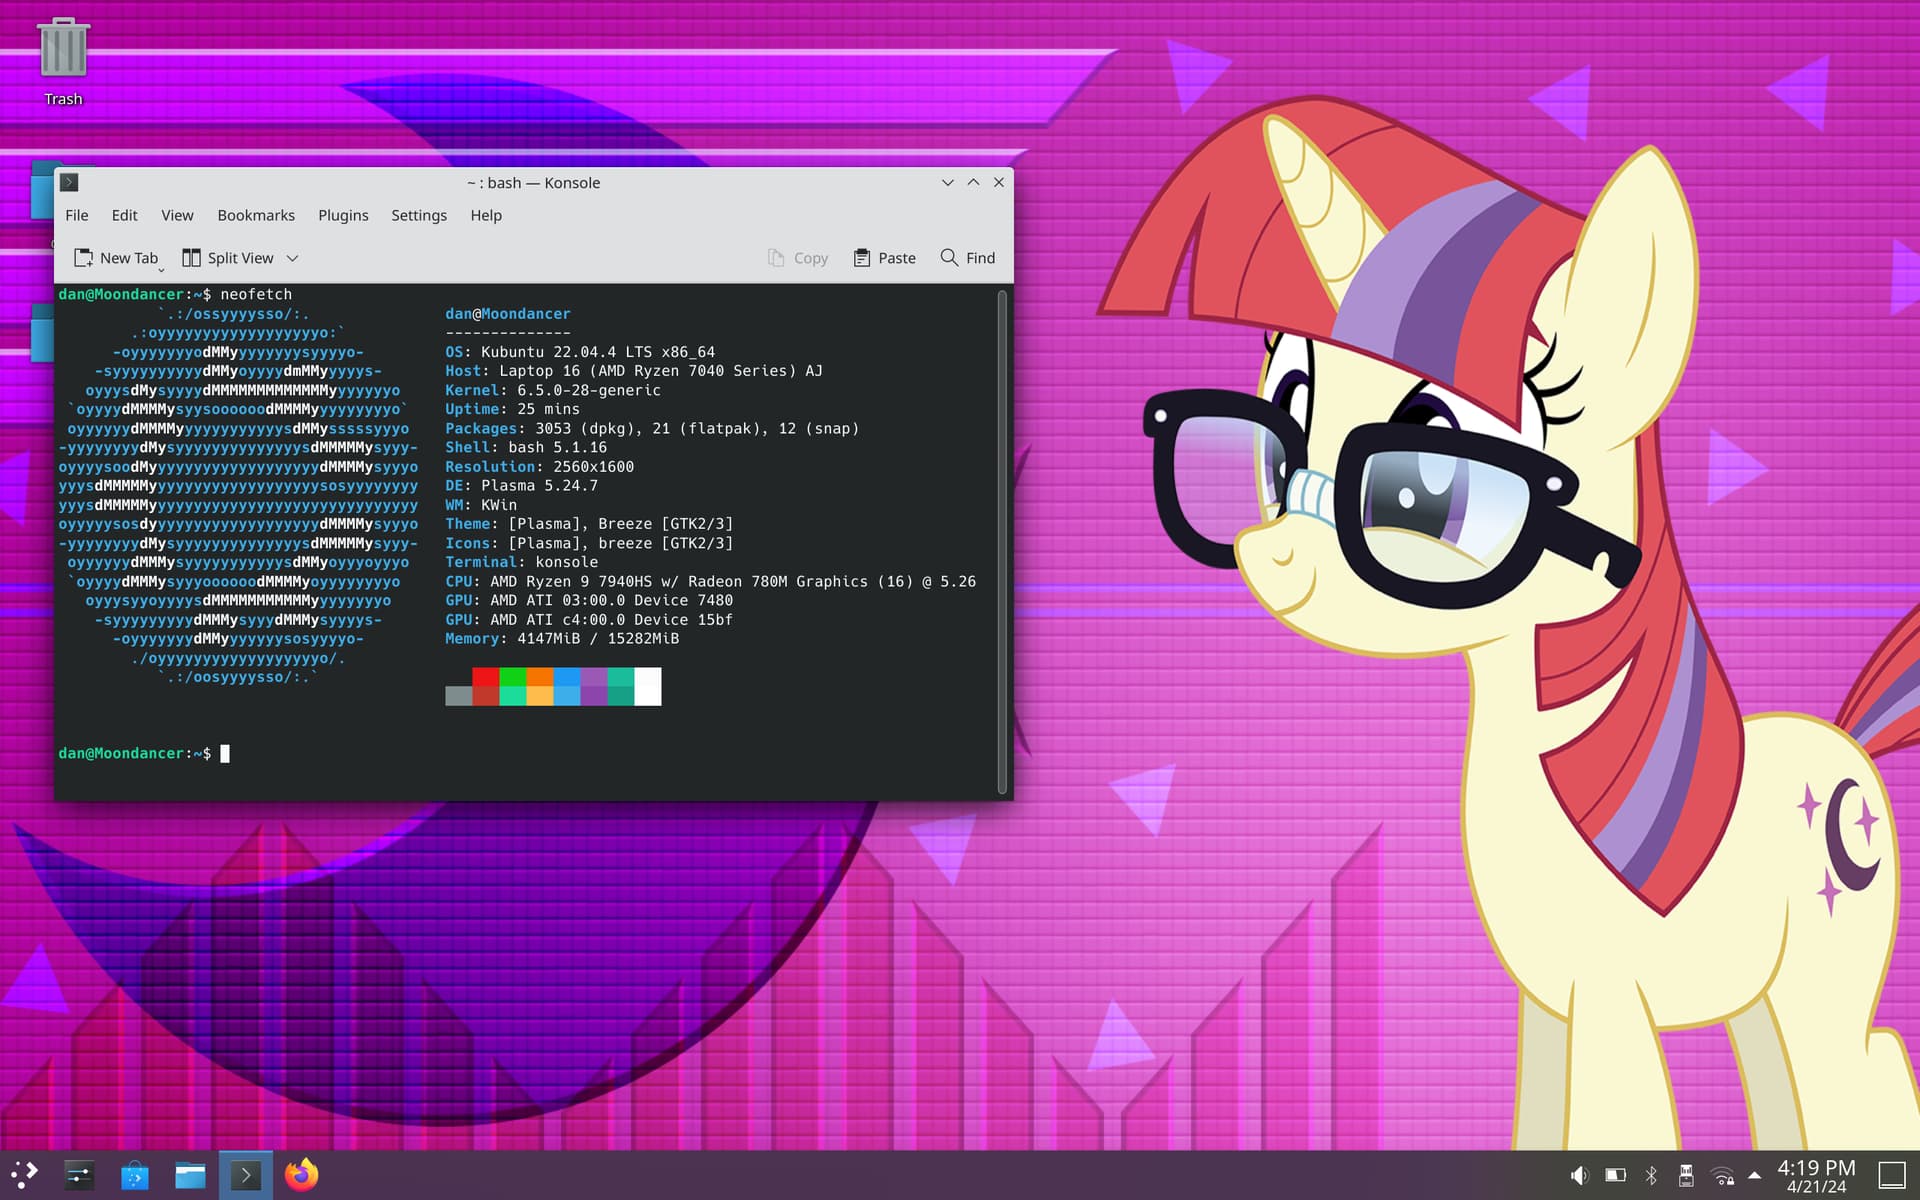Click the red color block in neofetch
1920x1200 pixels.
pyautogui.click(x=486, y=678)
